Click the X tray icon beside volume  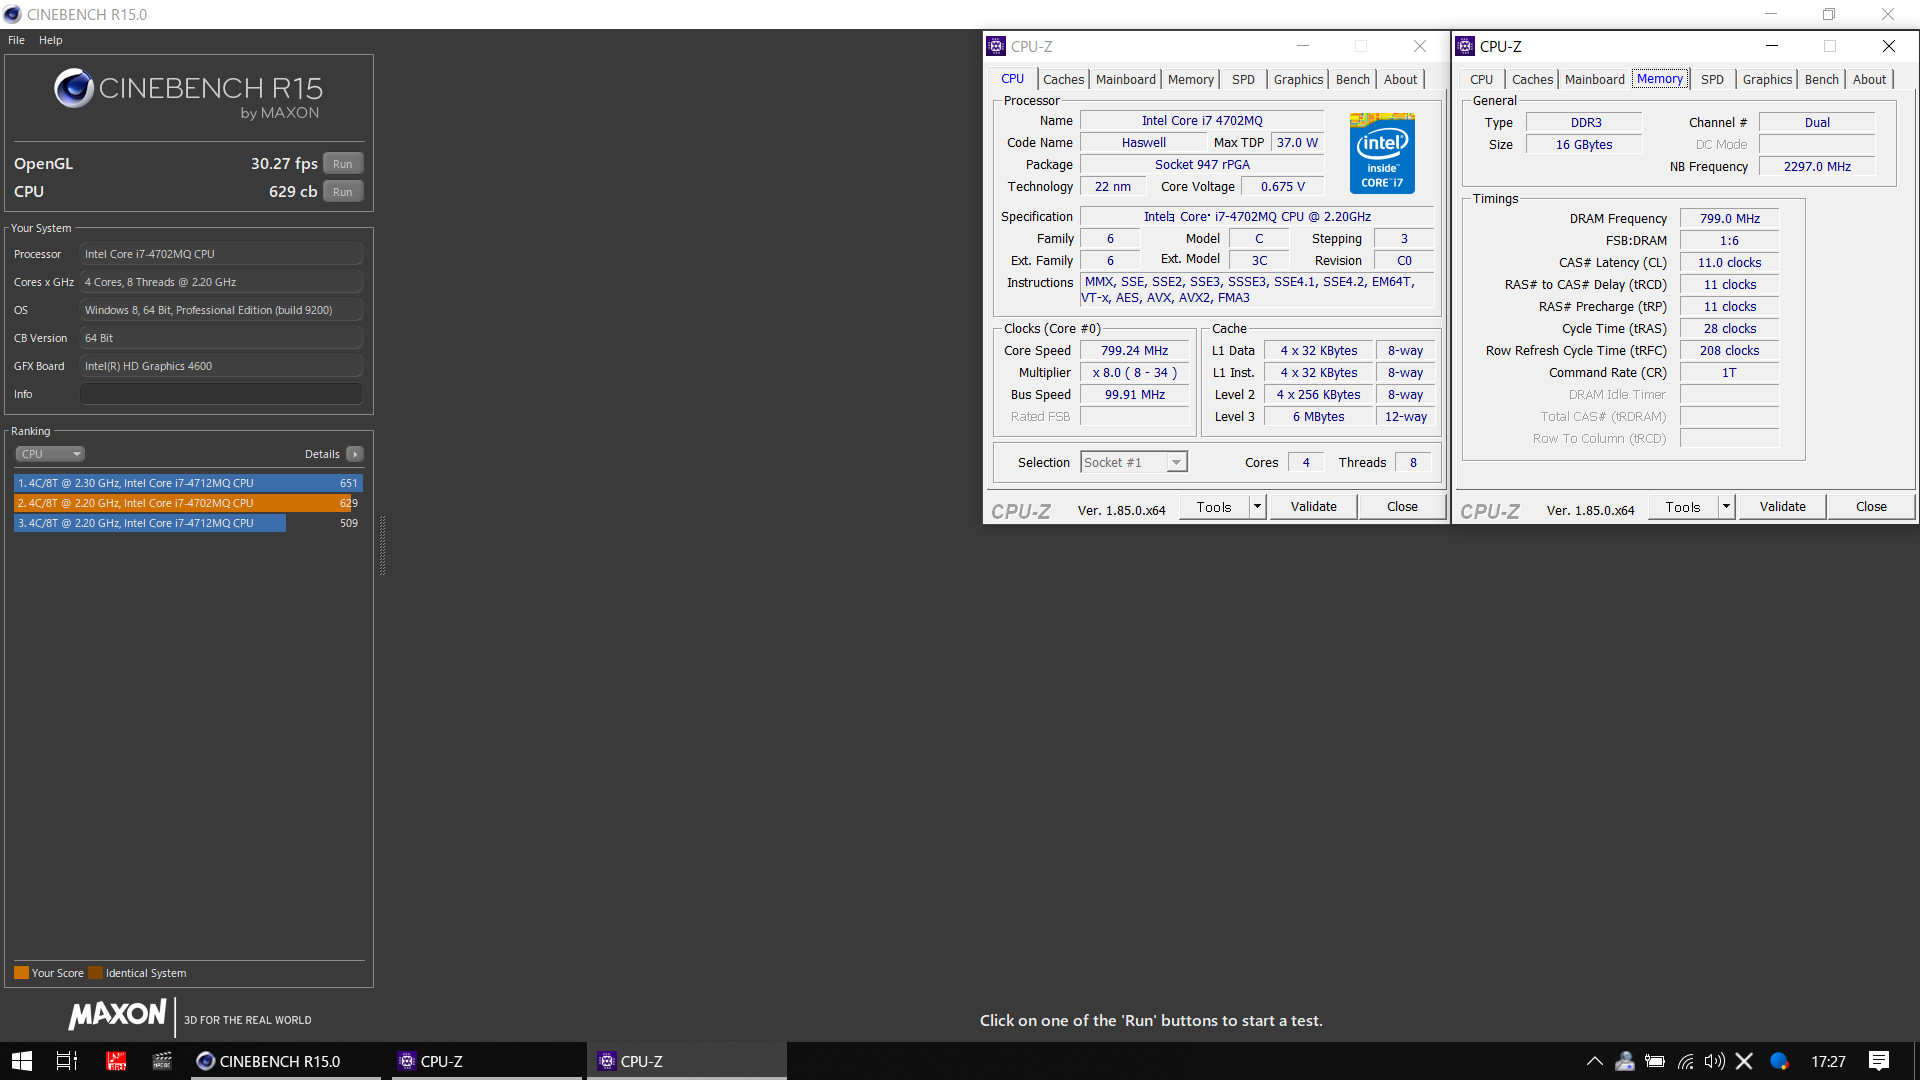1745,1061
